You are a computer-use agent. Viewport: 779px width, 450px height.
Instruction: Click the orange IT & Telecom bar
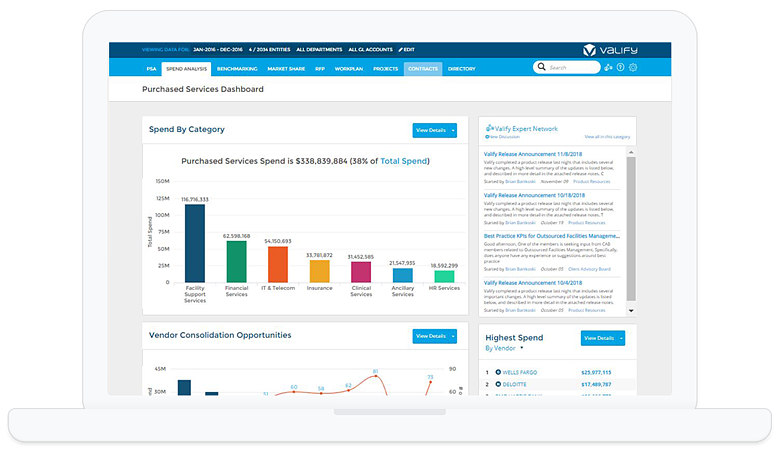[278, 264]
